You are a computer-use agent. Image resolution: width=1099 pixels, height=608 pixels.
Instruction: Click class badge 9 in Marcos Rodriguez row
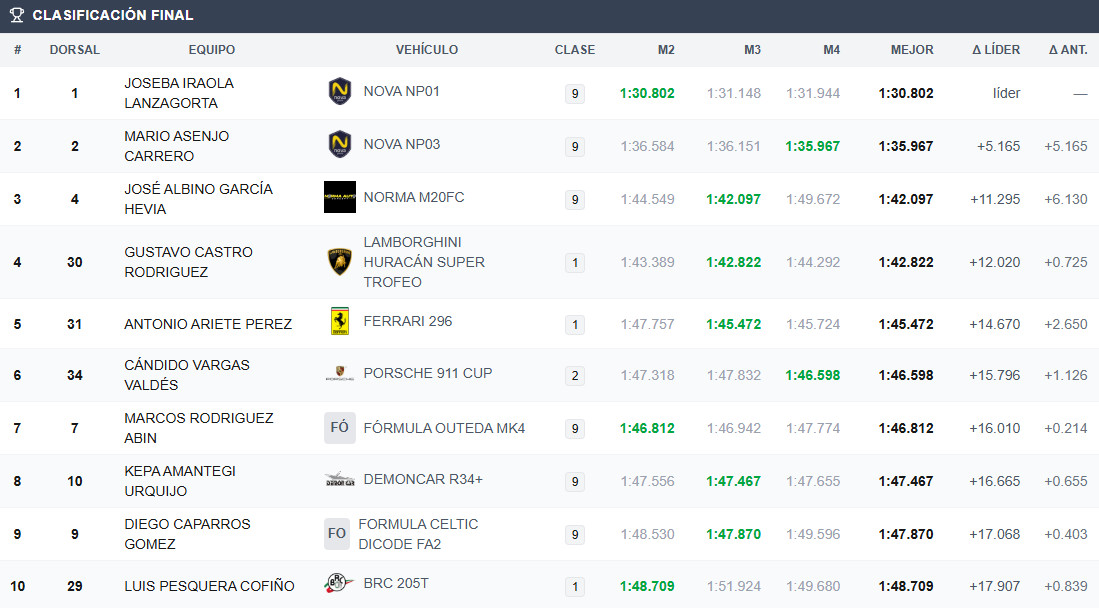[575, 428]
